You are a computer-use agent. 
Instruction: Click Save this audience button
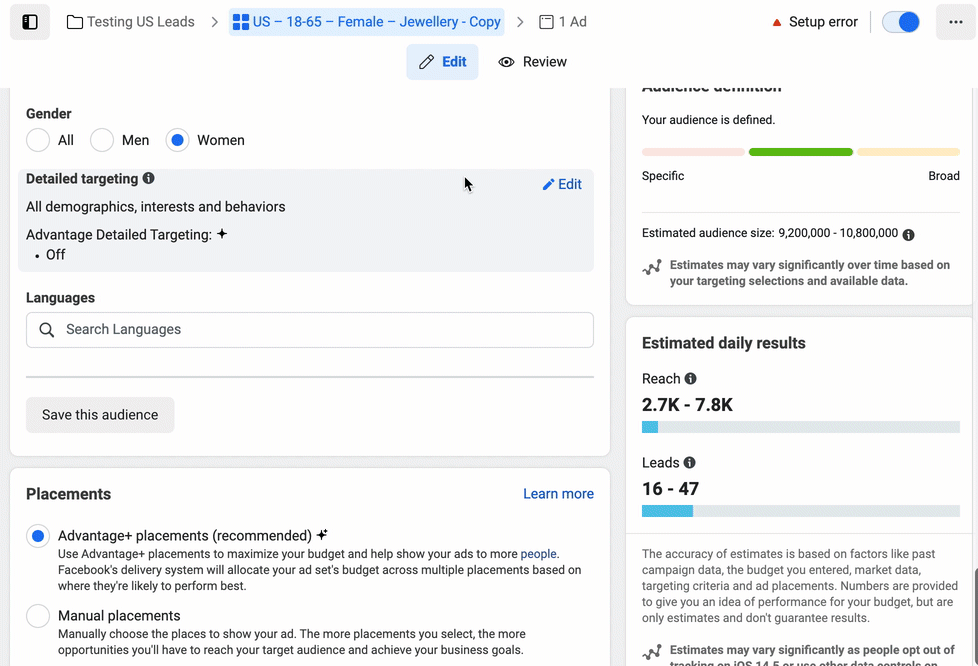100,415
